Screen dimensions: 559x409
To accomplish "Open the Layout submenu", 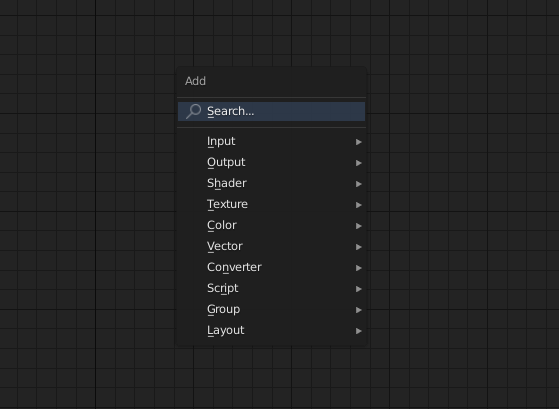I will [271, 331].
